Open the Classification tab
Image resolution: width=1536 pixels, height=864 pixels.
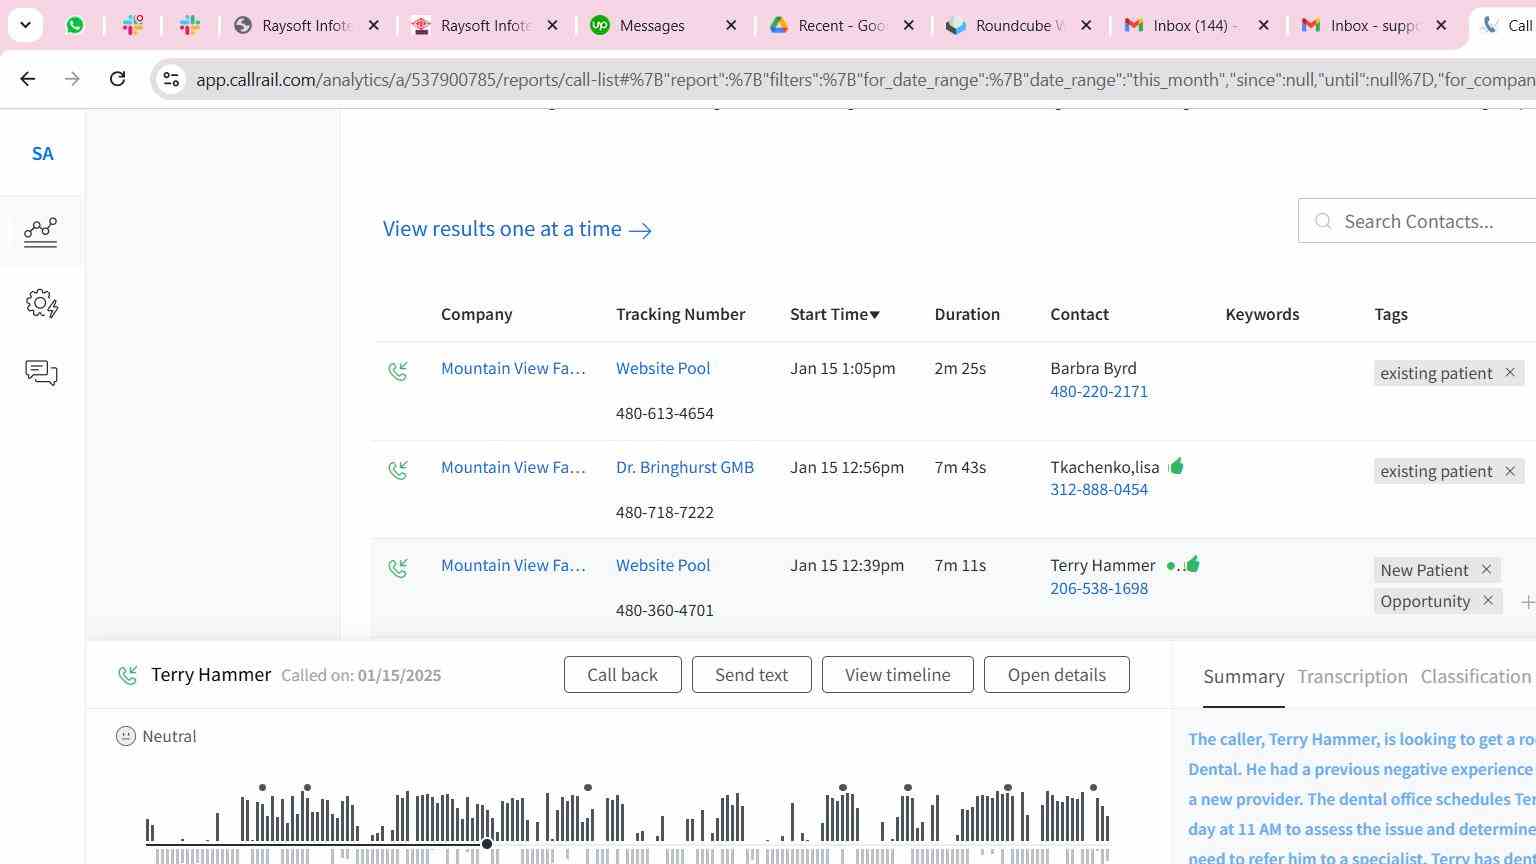point(1476,677)
